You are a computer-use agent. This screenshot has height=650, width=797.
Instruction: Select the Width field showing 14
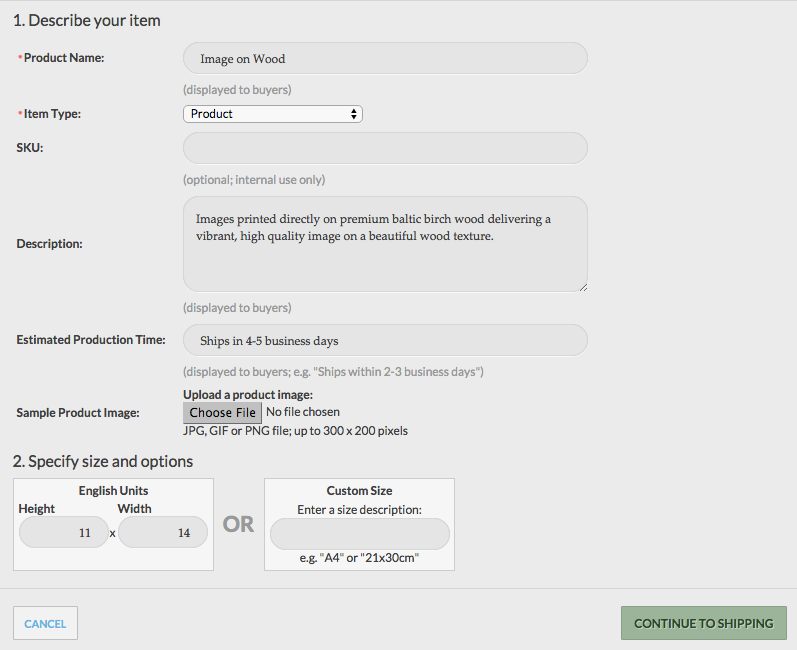click(163, 533)
